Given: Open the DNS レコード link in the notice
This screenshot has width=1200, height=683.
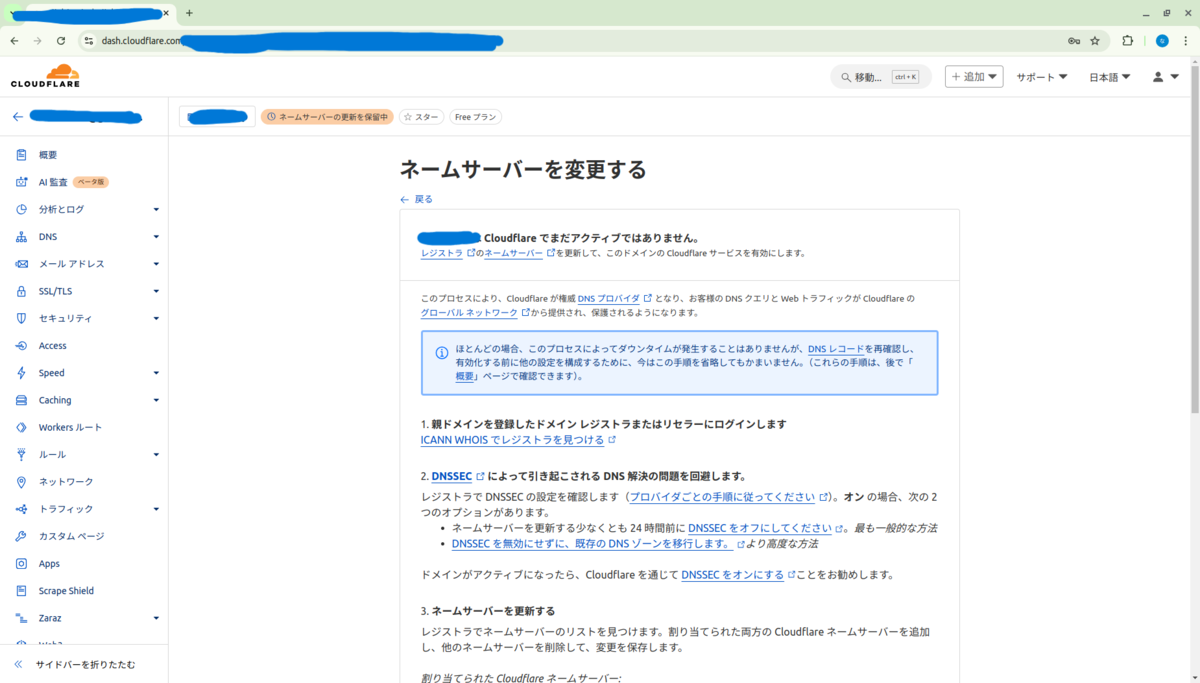Looking at the screenshot, I should (x=838, y=348).
